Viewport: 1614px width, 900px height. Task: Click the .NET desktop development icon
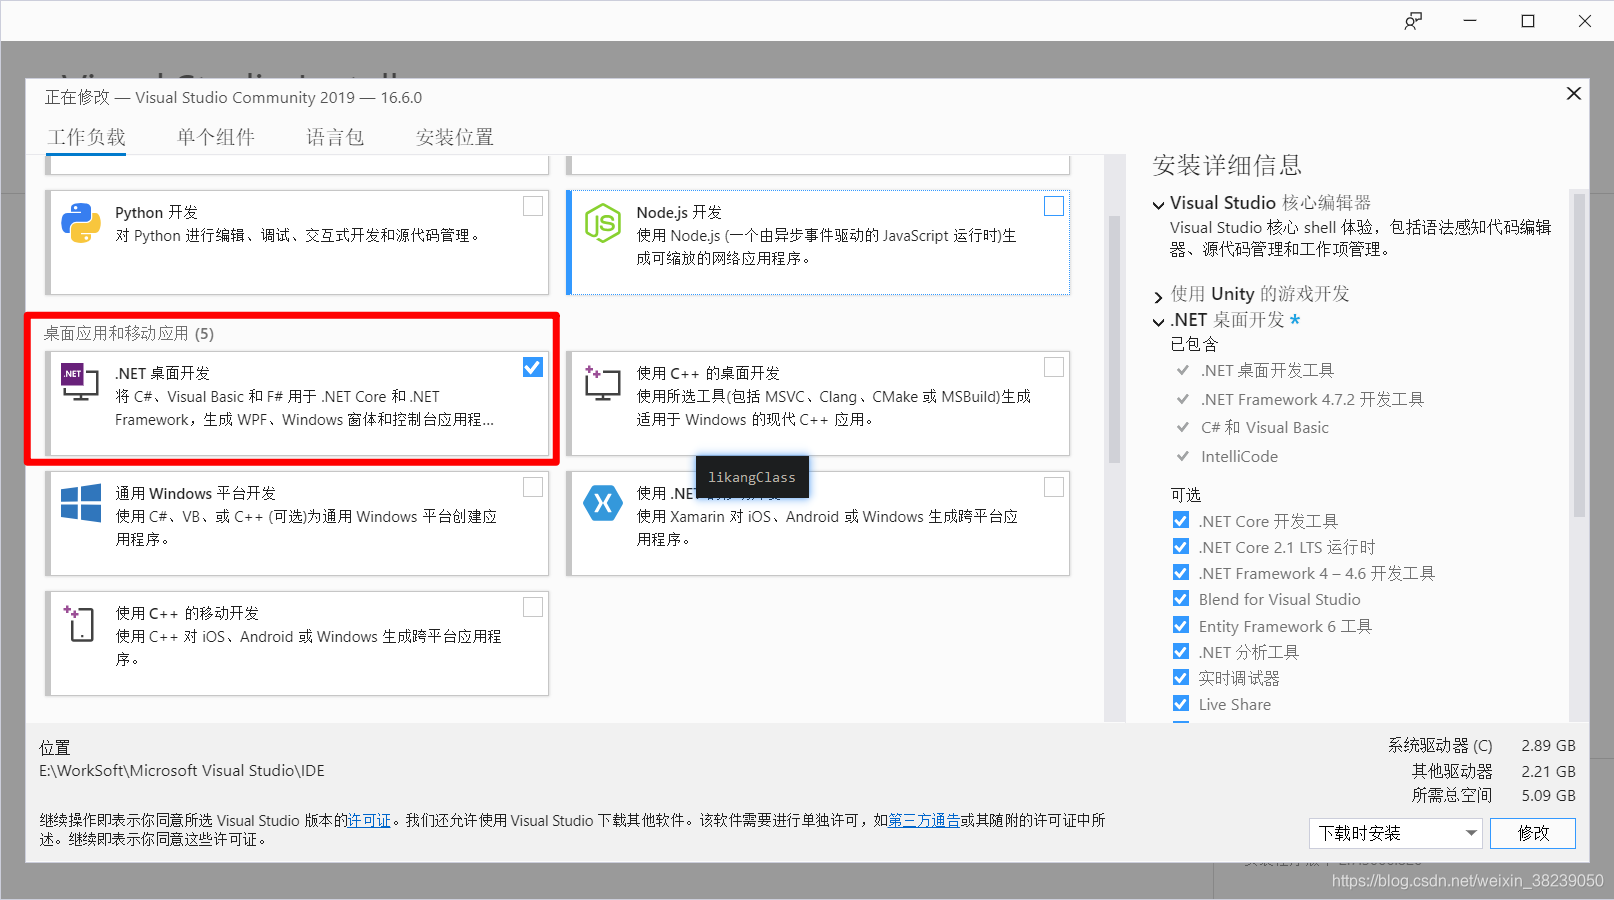[80, 382]
